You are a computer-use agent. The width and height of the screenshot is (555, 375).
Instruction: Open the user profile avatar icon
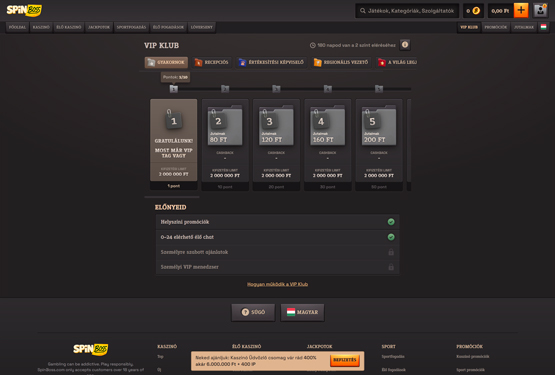point(540,10)
